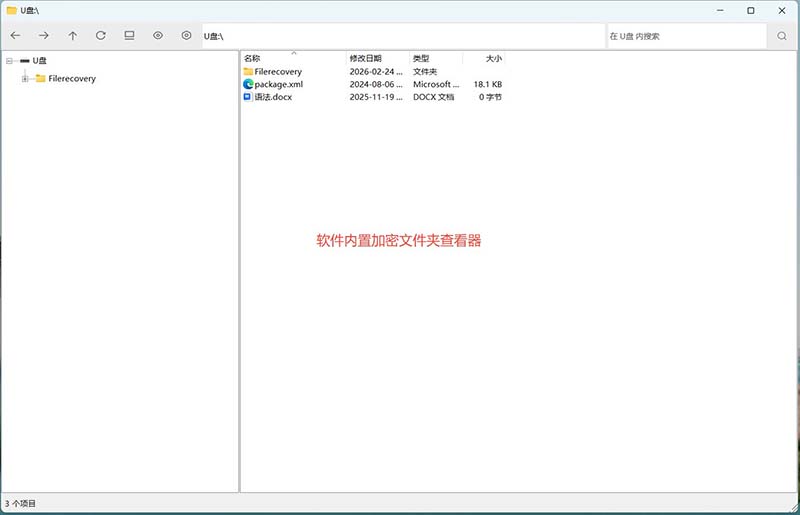This screenshot has width=800, height=515.
Task: Click the 18.1 KB size cell
Action: tap(488, 84)
